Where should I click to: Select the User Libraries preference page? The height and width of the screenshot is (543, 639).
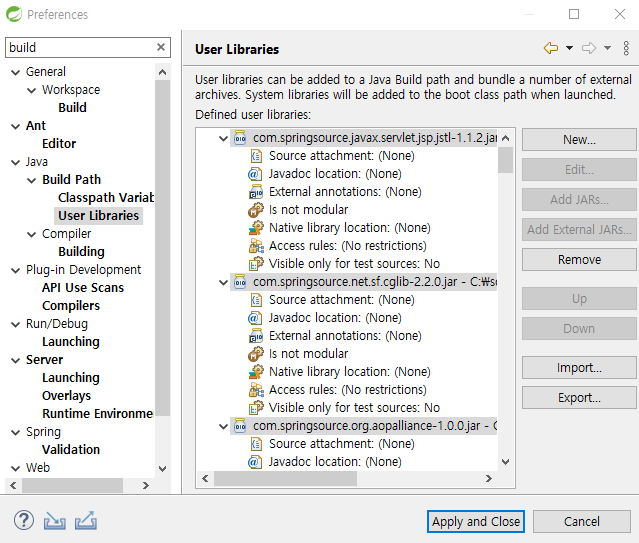[99, 215]
